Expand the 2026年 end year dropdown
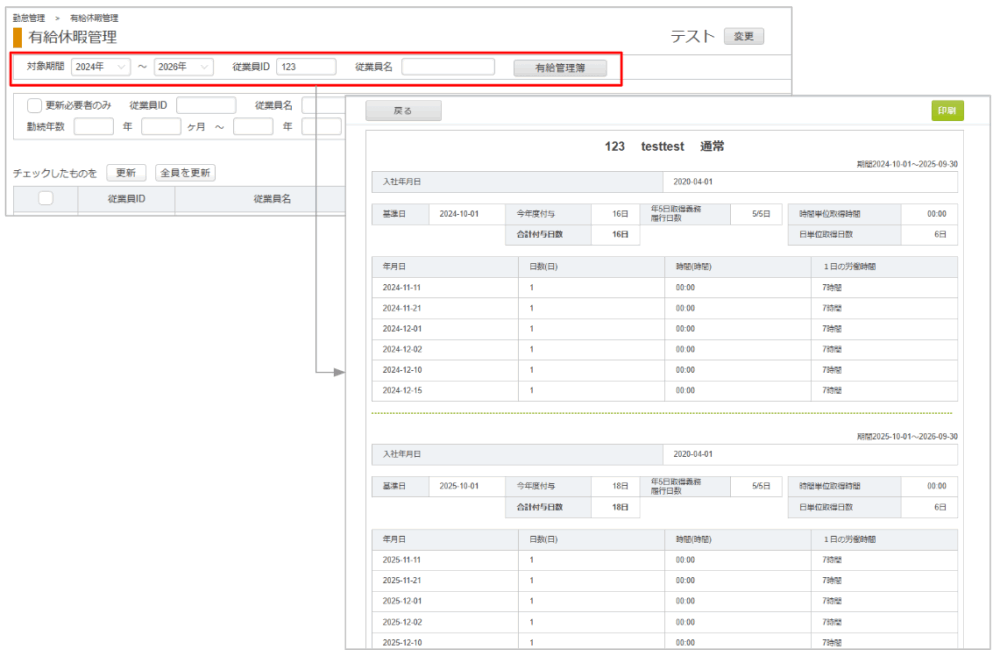 [183, 67]
